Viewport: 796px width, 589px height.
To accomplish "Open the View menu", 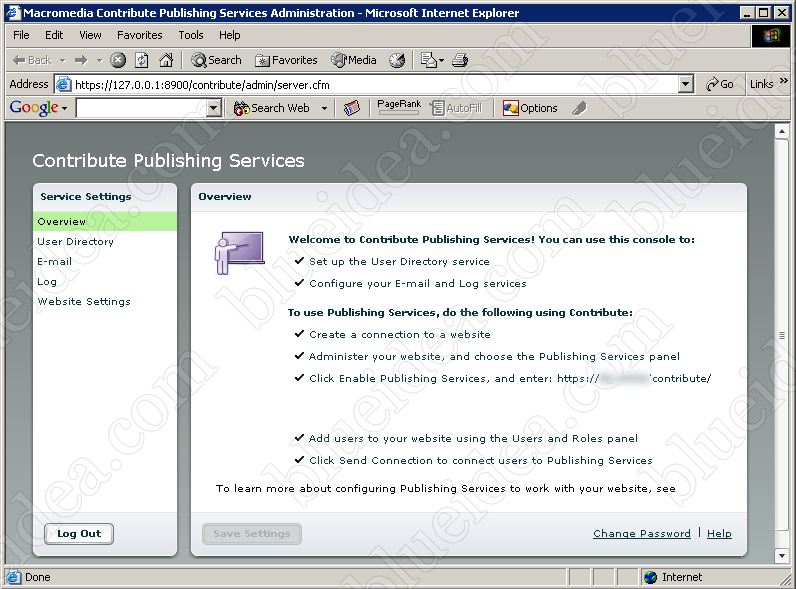I will [x=90, y=35].
